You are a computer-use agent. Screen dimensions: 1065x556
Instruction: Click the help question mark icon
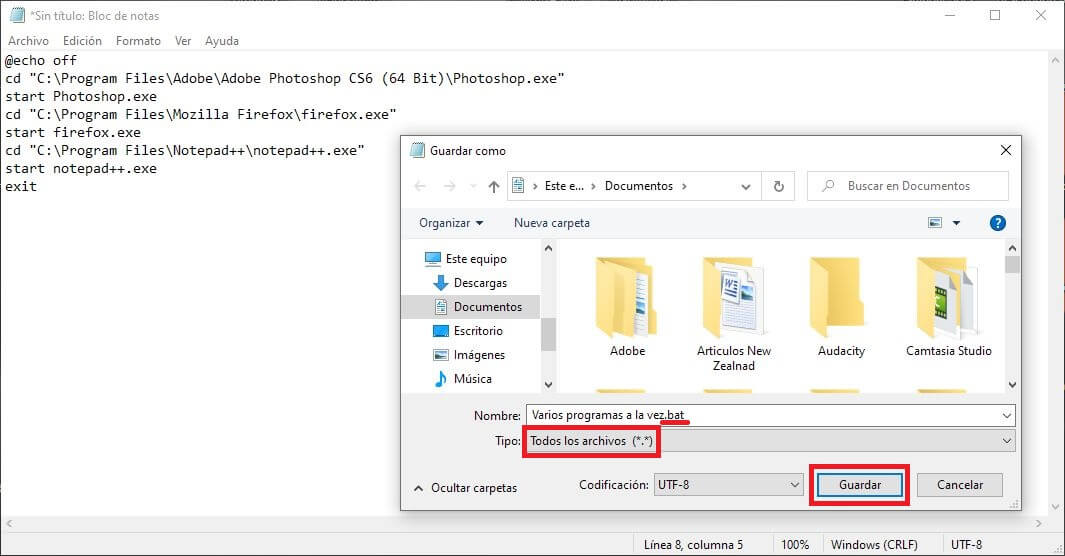point(997,223)
